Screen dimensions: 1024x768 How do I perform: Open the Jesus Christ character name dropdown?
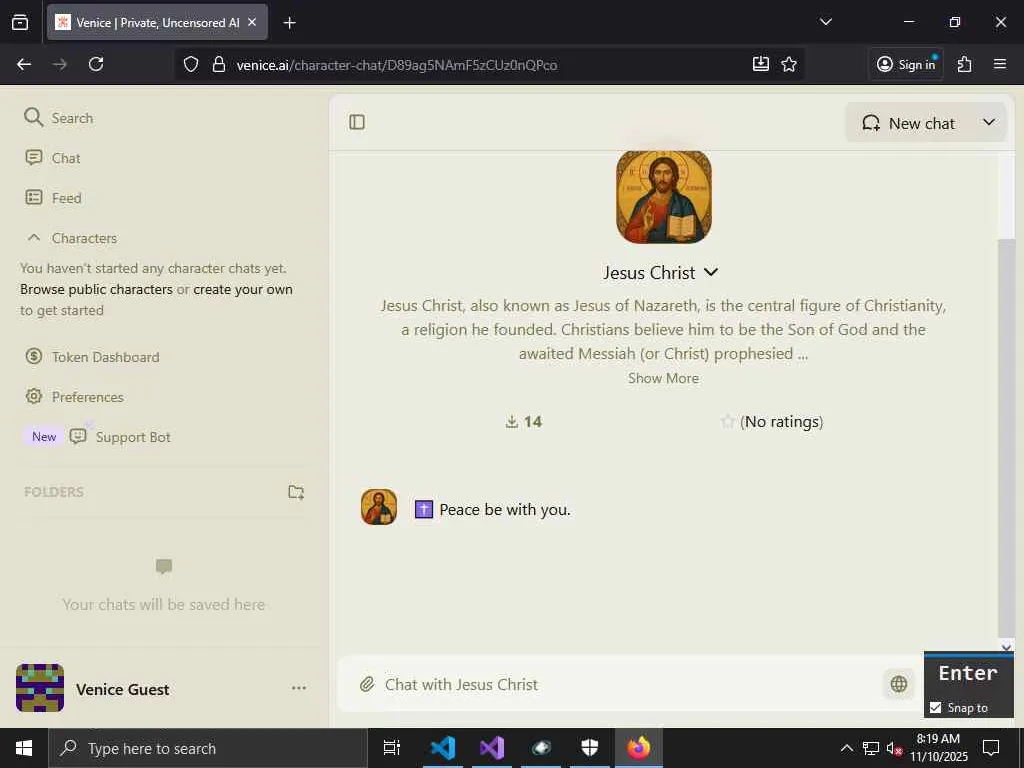[x=660, y=272]
